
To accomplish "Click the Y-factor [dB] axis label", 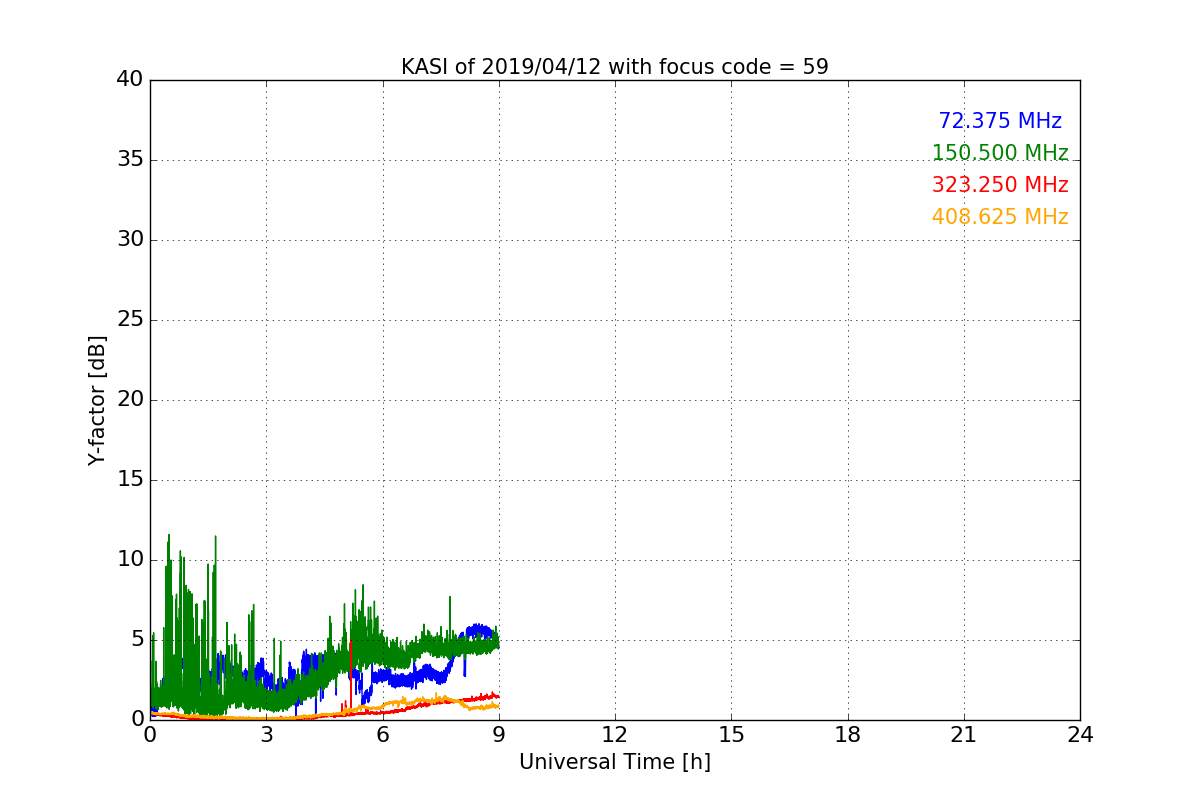I will click(x=97, y=400).
